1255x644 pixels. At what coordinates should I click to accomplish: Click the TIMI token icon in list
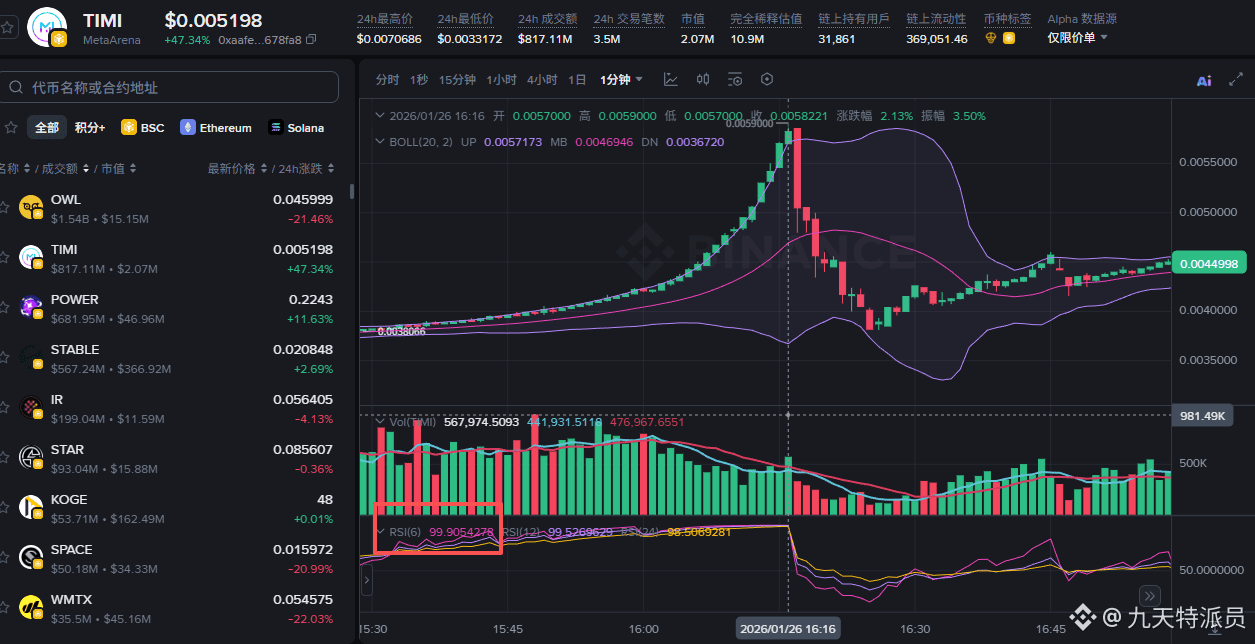click(31, 257)
